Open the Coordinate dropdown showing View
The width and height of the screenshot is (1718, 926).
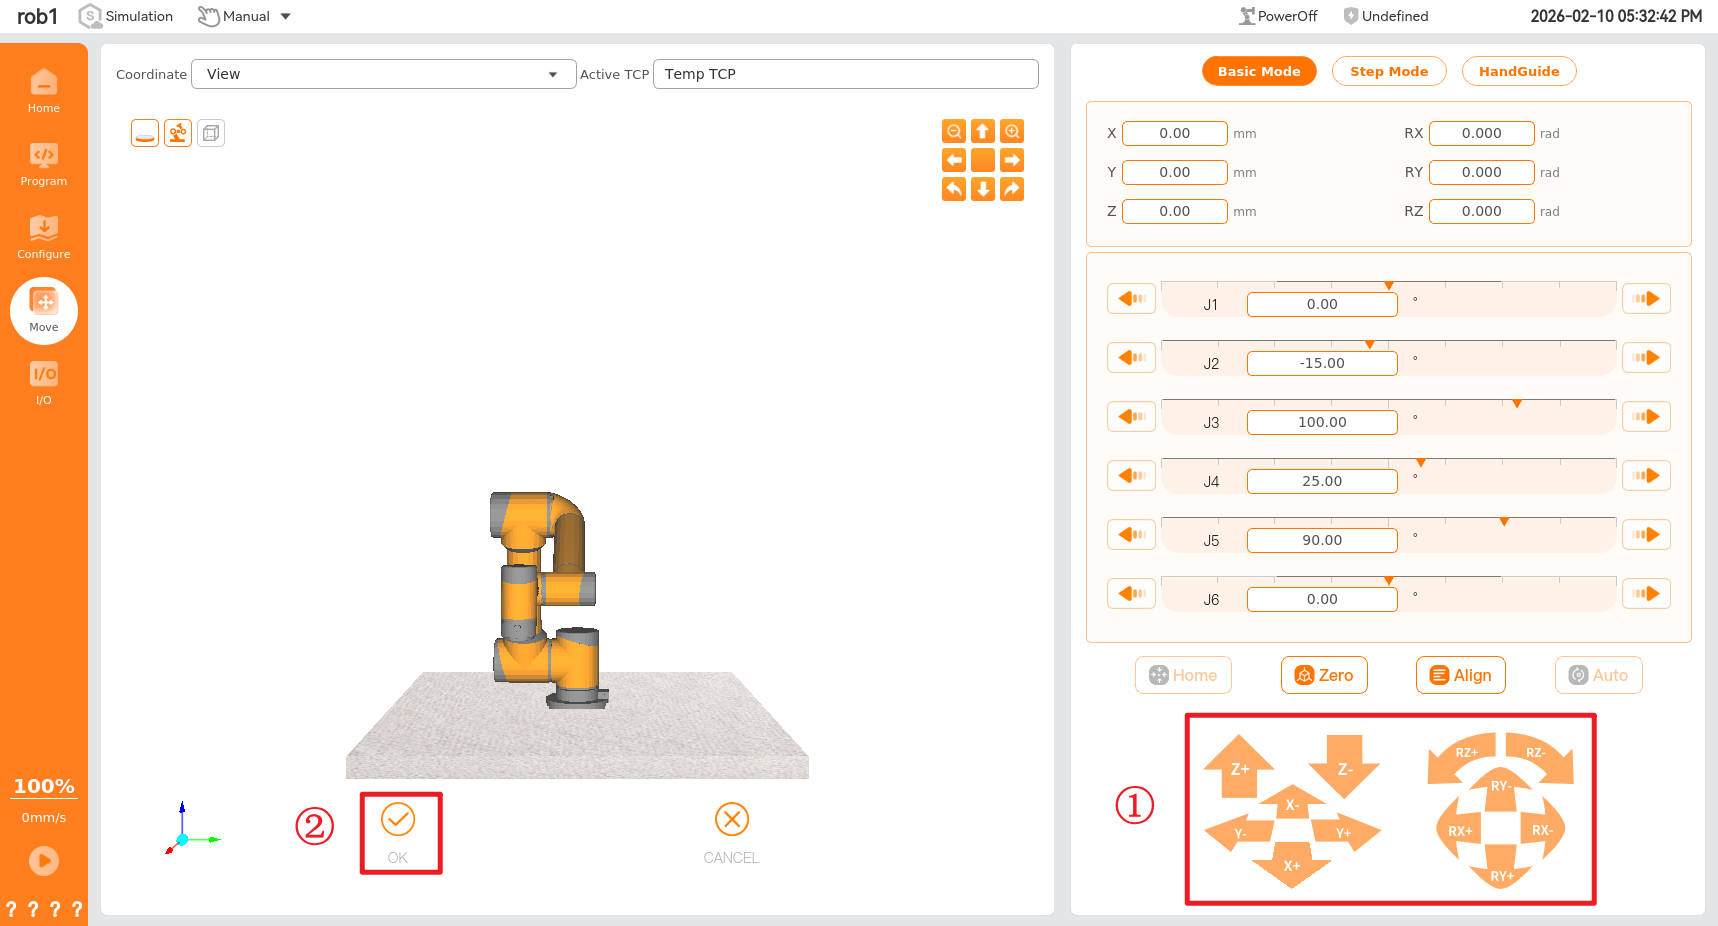coord(383,74)
